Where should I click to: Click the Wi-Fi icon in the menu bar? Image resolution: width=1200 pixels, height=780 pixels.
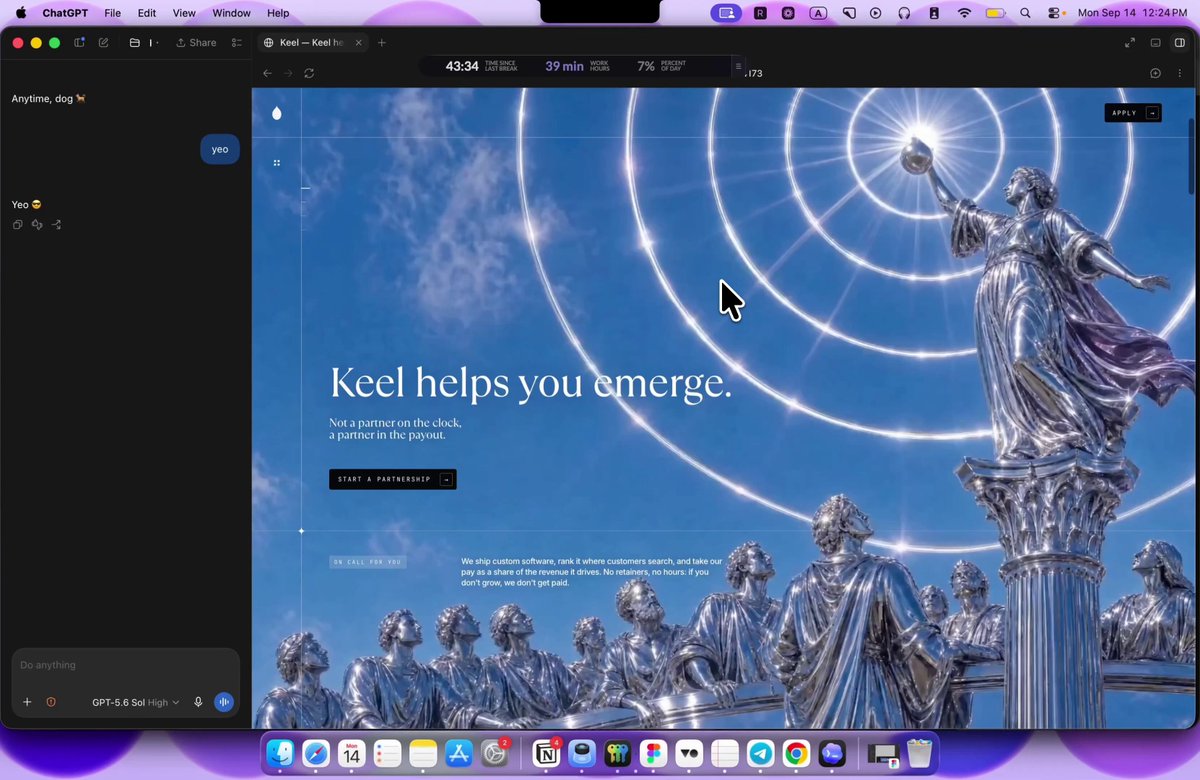(x=964, y=13)
